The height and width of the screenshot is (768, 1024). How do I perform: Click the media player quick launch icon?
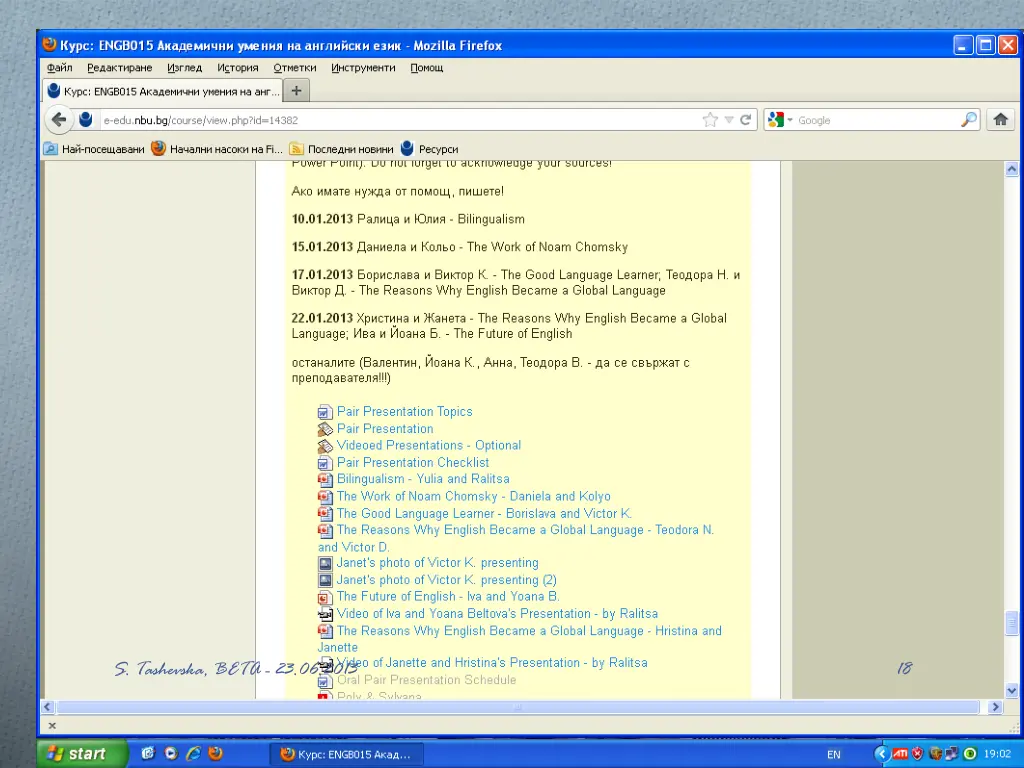171,753
